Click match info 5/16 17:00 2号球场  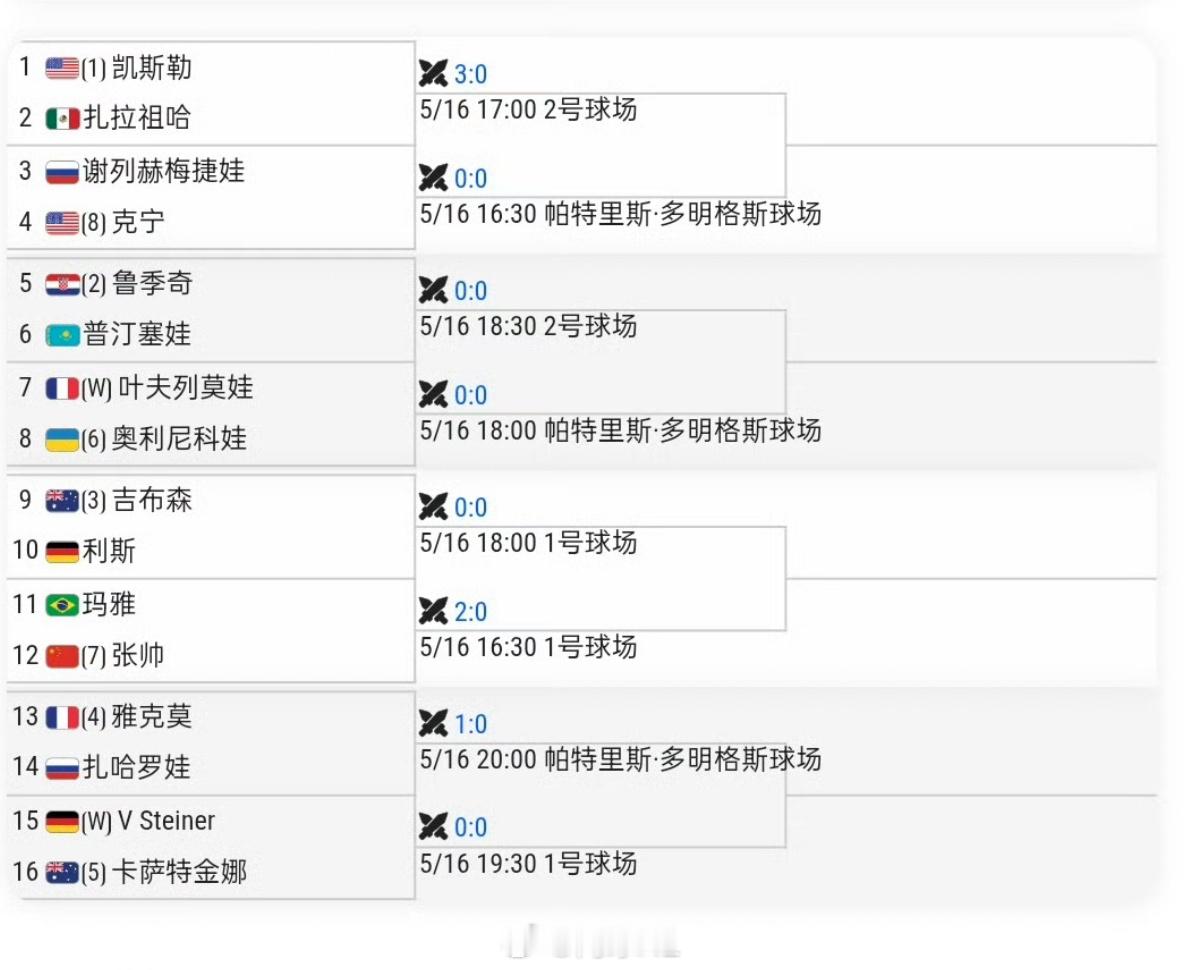[529, 109]
